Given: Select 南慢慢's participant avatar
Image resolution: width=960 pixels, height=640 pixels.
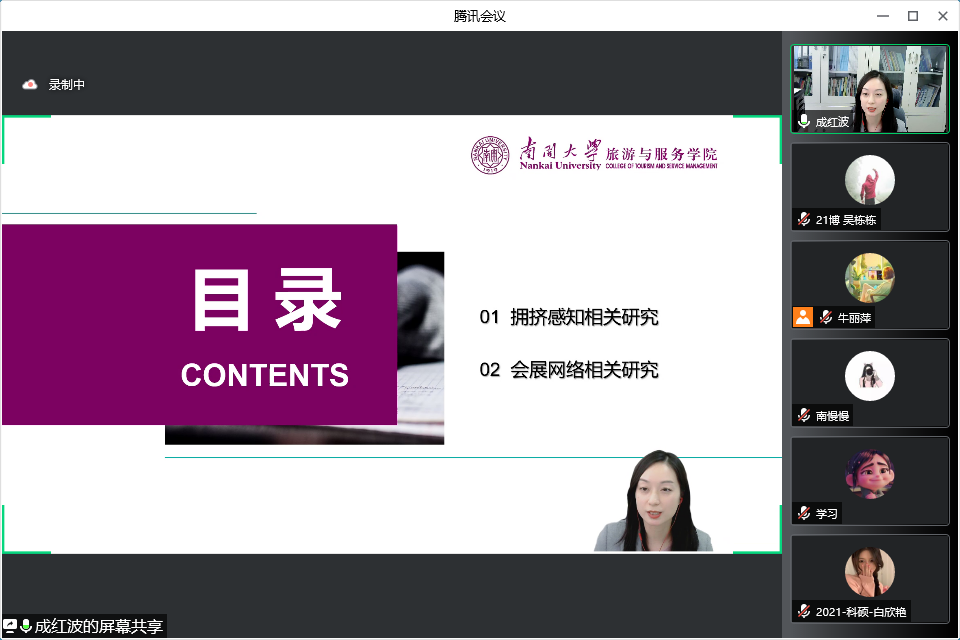Looking at the screenshot, I should tap(869, 376).
